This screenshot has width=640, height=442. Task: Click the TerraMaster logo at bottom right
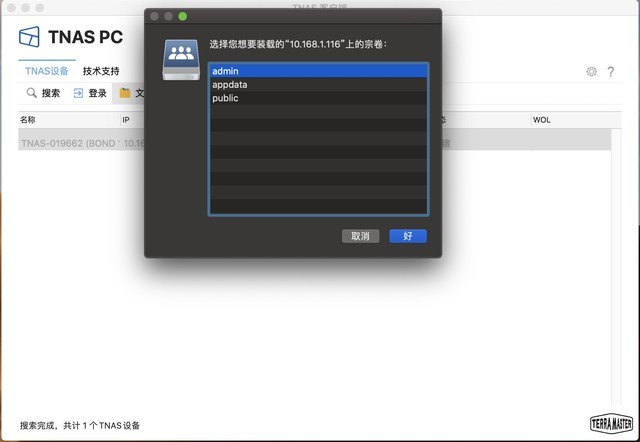[611, 424]
